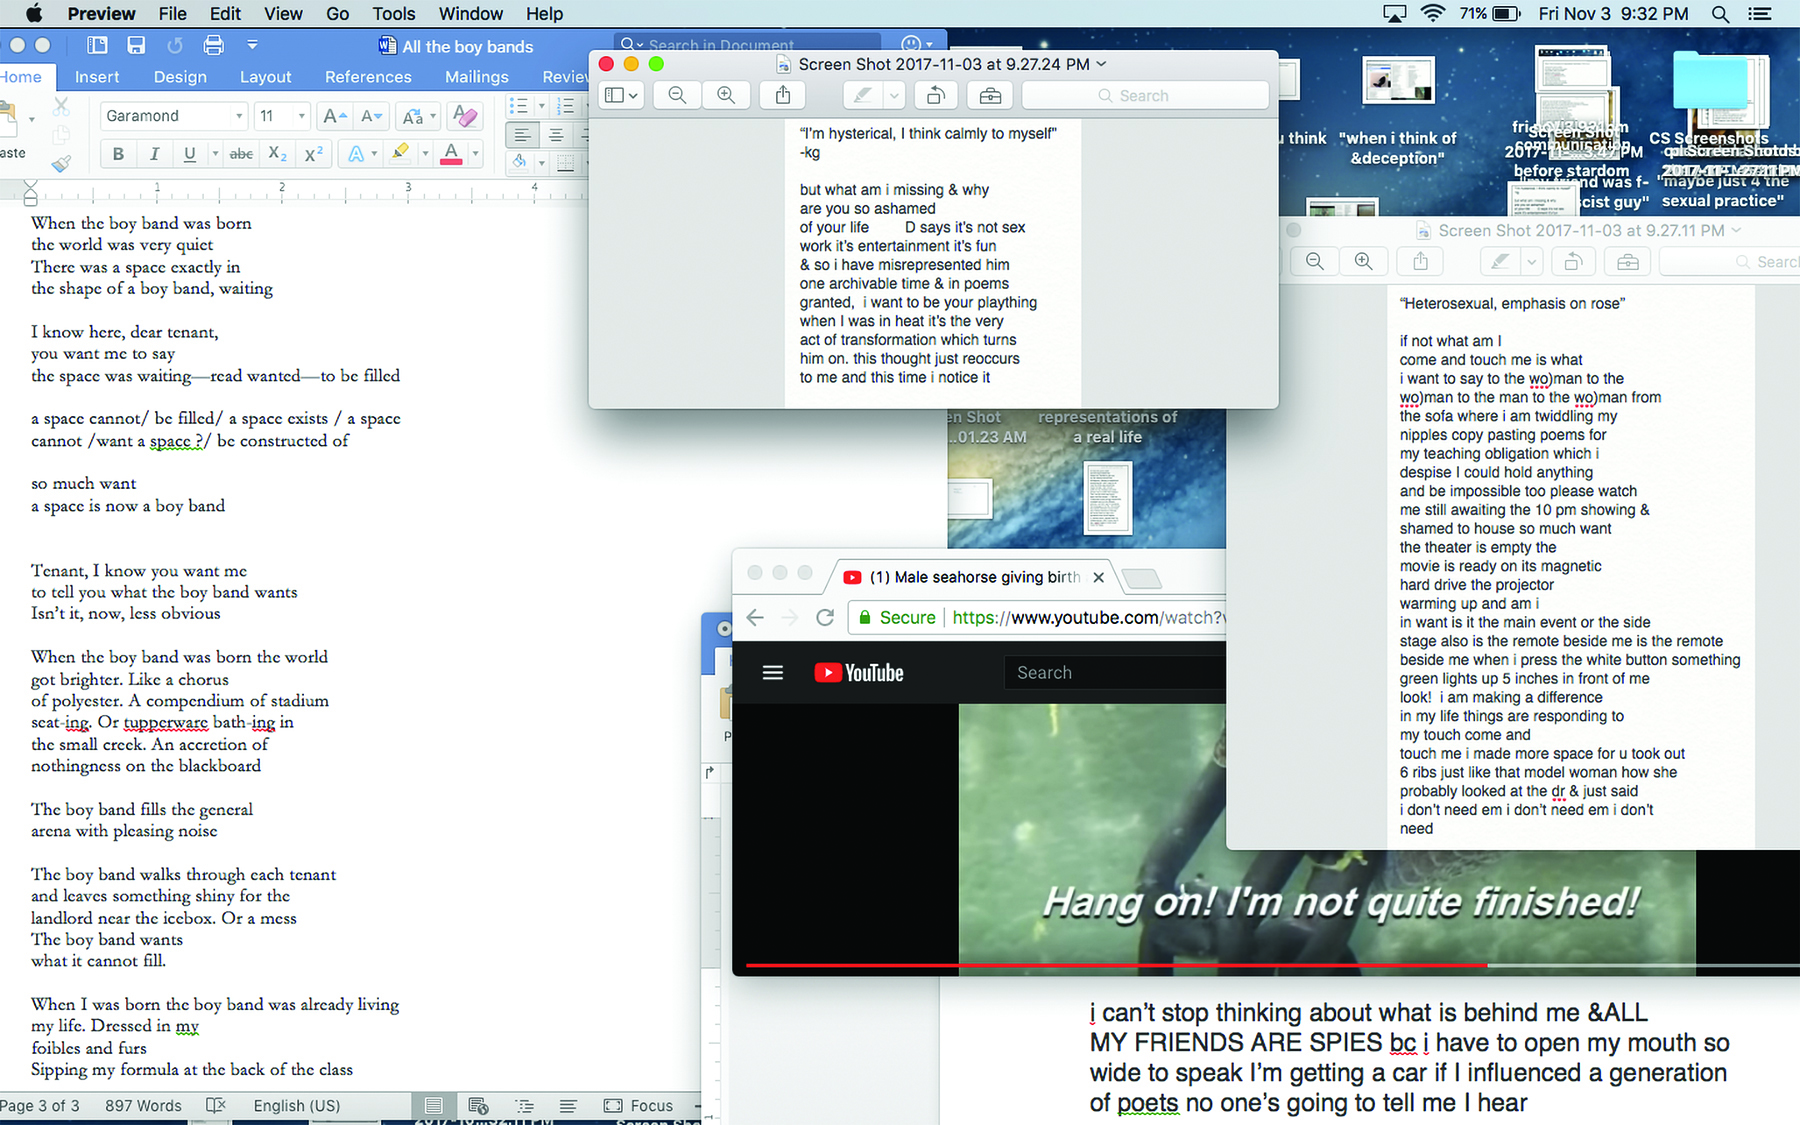Click Rotate icon in front Preview window
The width and height of the screenshot is (1800, 1125).
pos(935,95)
